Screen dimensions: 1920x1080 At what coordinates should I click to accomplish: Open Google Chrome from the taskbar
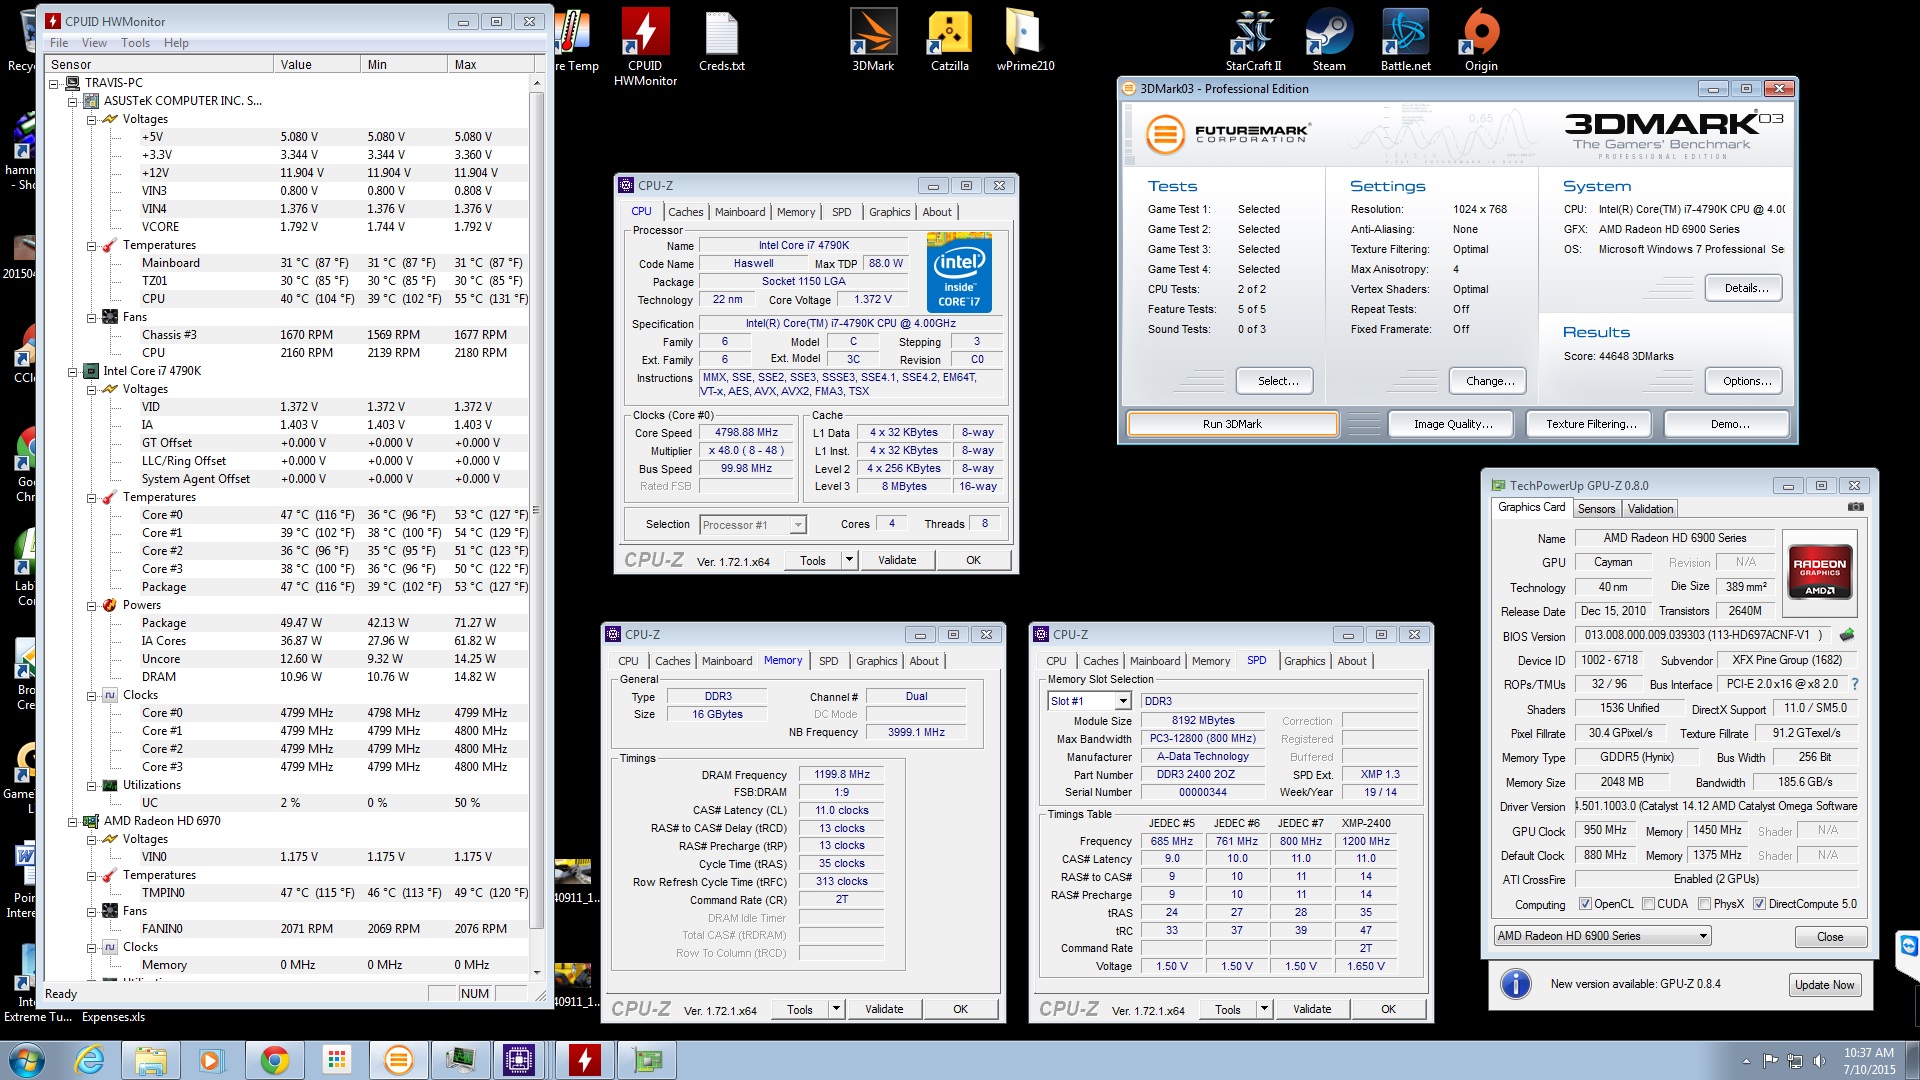click(x=274, y=1060)
